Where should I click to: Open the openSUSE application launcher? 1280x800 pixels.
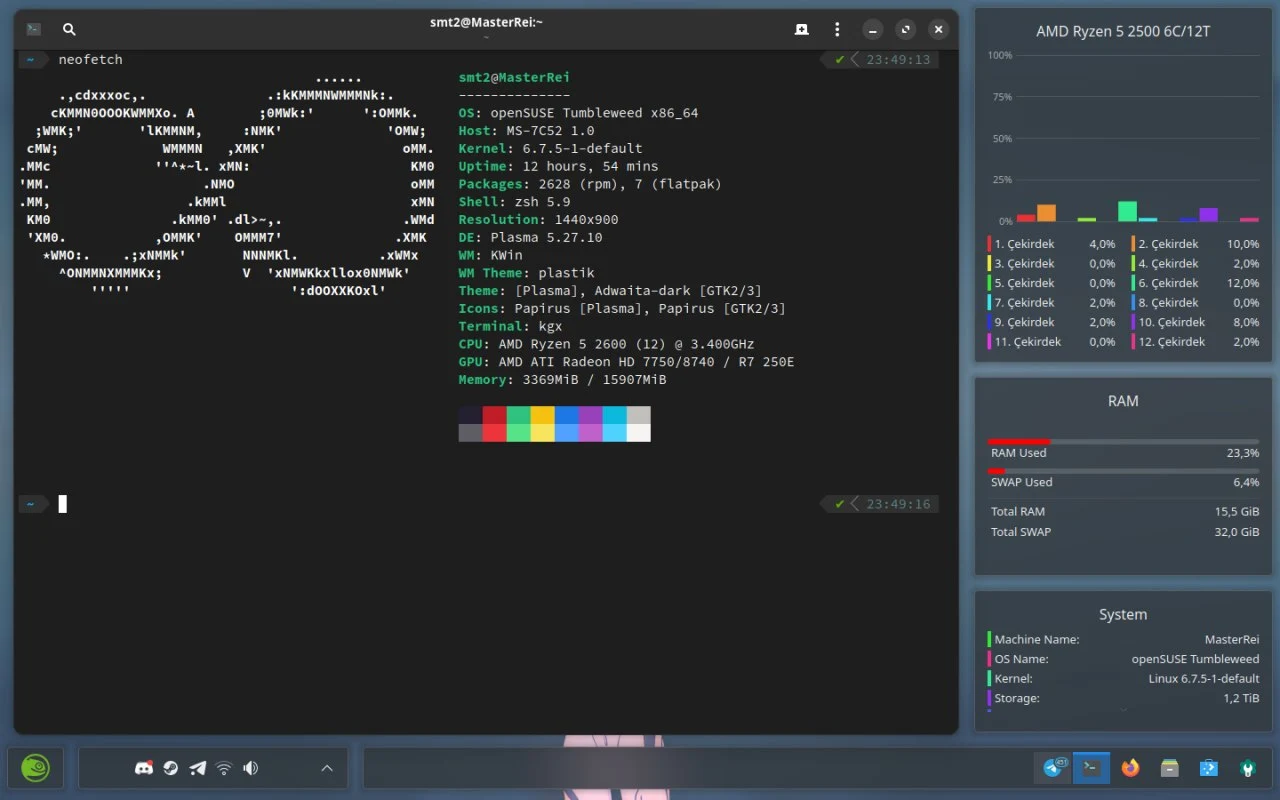tap(37, 768)
